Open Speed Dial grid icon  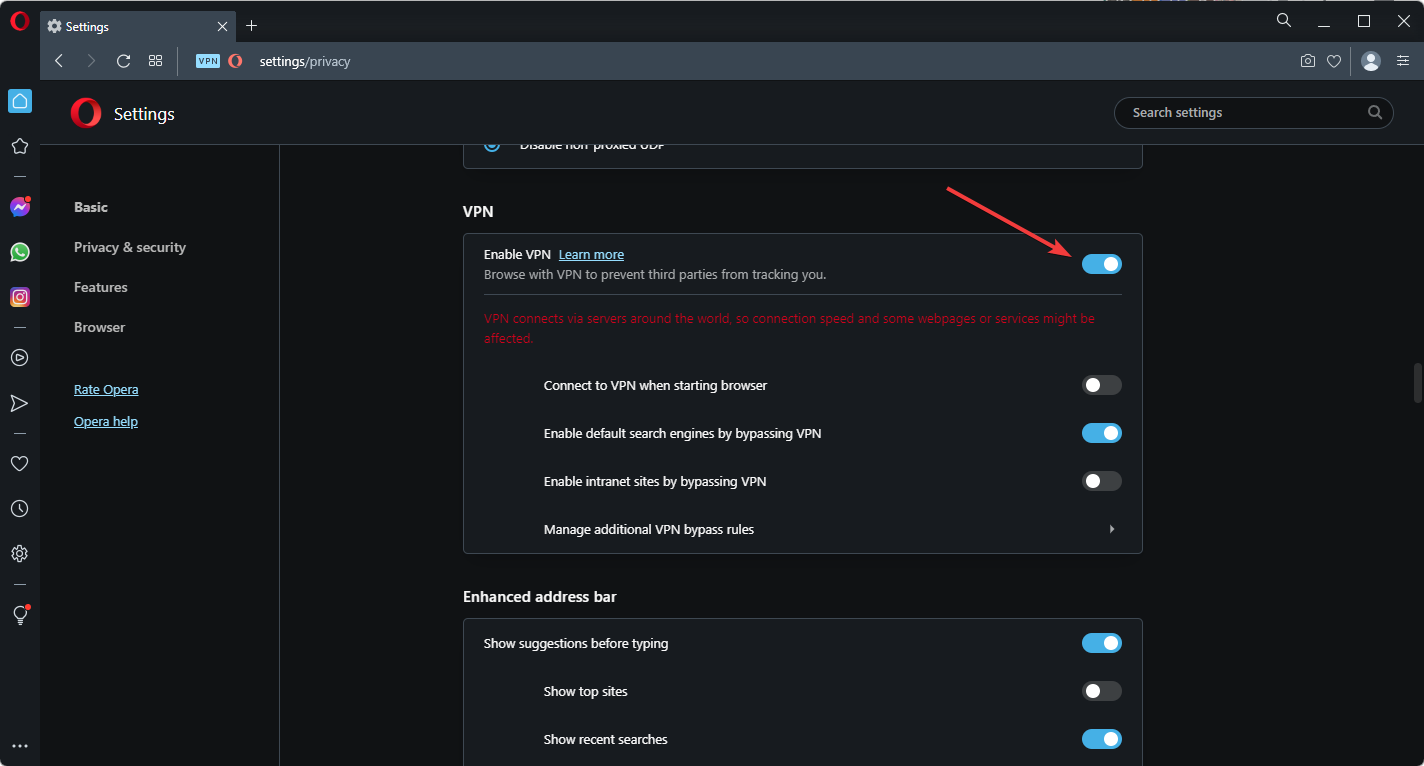pyautogui.click(x=155, y=61)
